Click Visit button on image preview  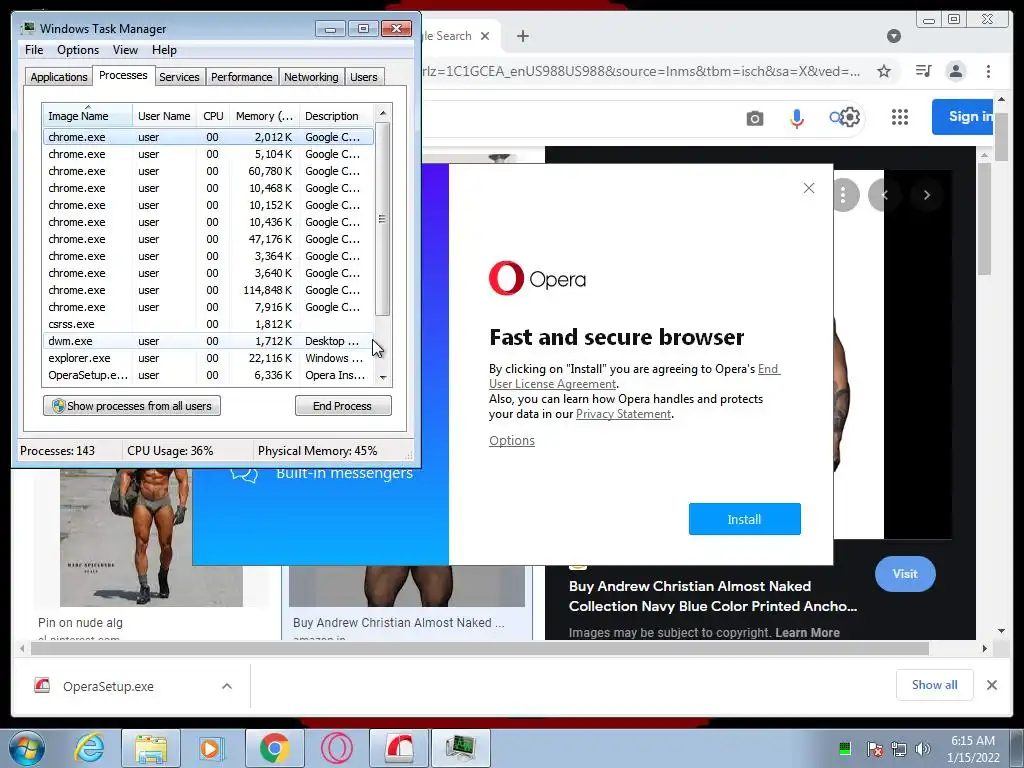(x=905, y=574)
